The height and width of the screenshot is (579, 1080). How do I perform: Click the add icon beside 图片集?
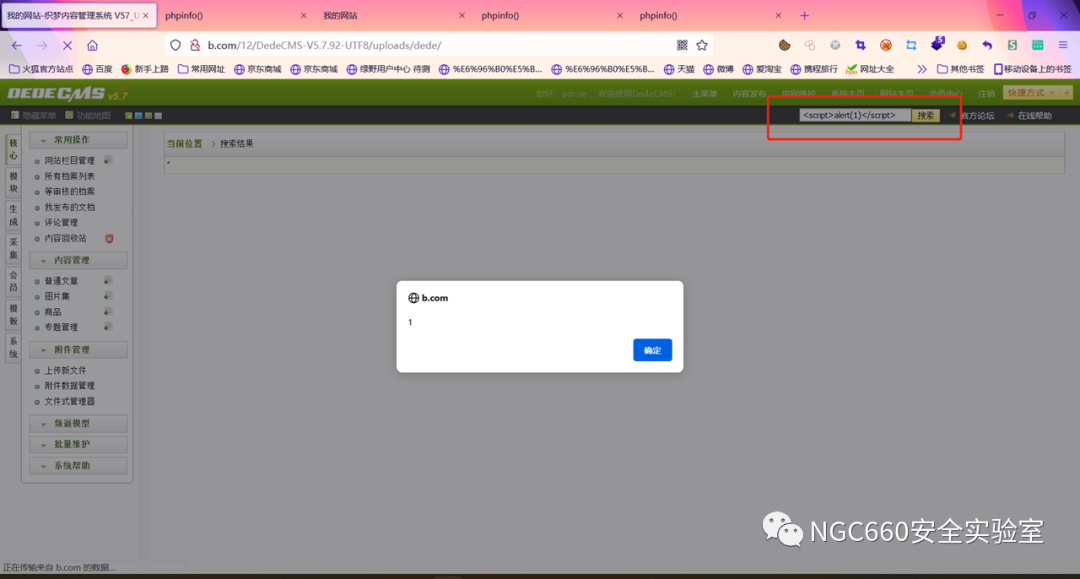pyautogui.click(x=107, y=296)
